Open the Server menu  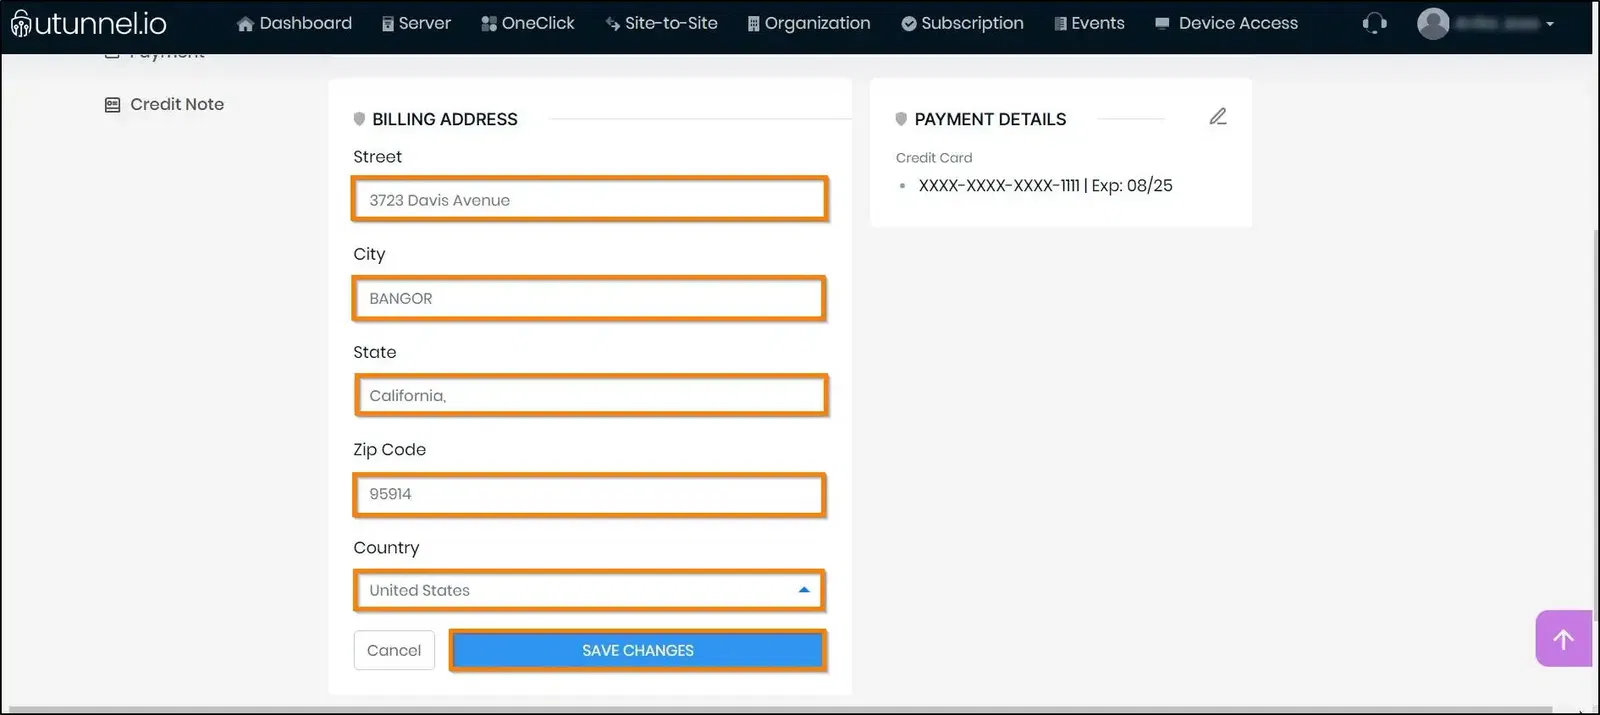point(416,23)
